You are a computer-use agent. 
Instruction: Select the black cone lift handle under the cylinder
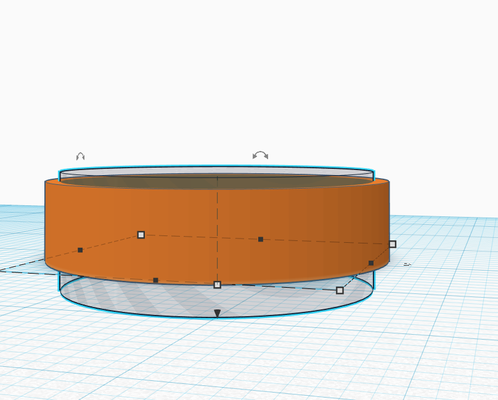[x=217, y=313]
